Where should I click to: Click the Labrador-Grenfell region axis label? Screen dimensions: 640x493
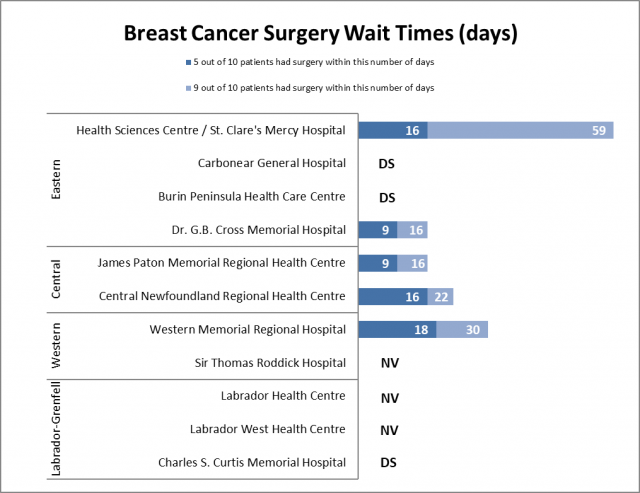(57, 429)
